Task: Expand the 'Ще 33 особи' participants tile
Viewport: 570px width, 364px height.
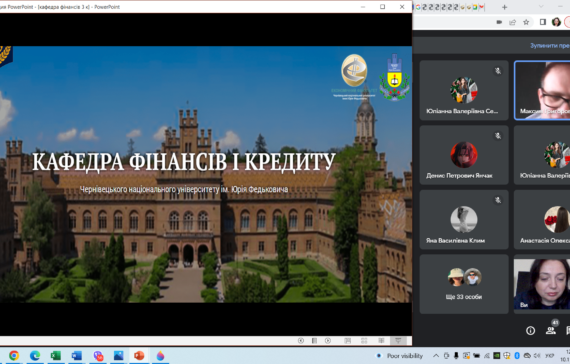Action: [464, 284]
